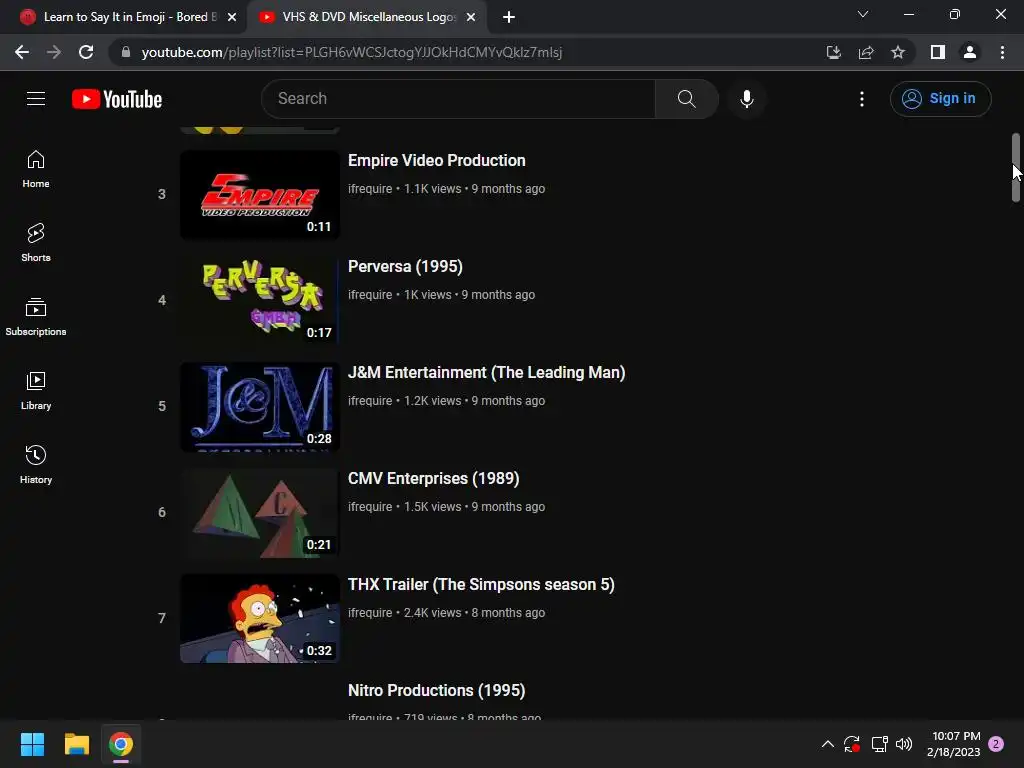
Task: Click the browser address bar URL
Action: point(352,52)
